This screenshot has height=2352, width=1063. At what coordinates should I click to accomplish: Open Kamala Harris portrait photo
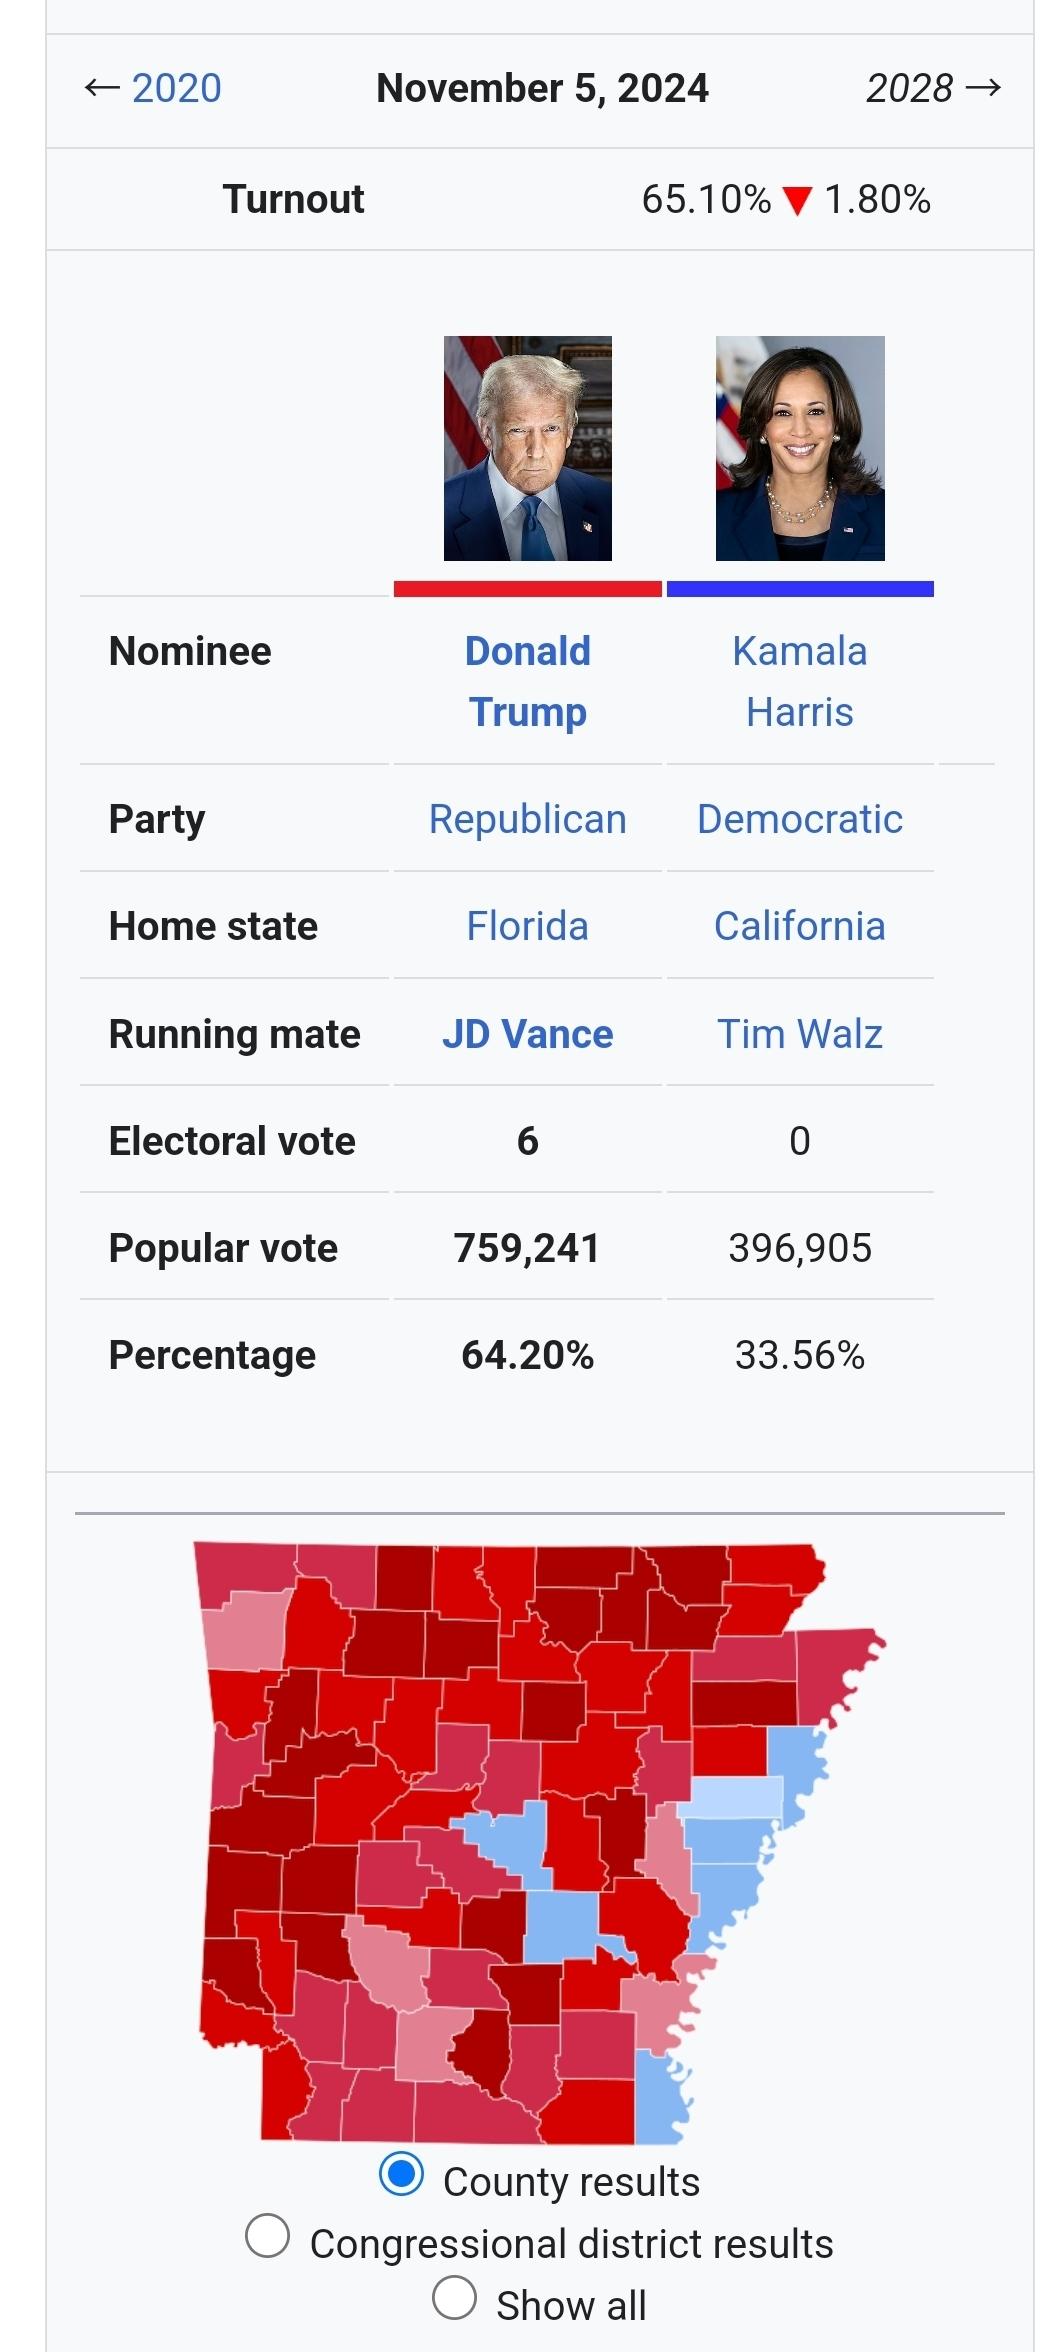click(800, 448)
